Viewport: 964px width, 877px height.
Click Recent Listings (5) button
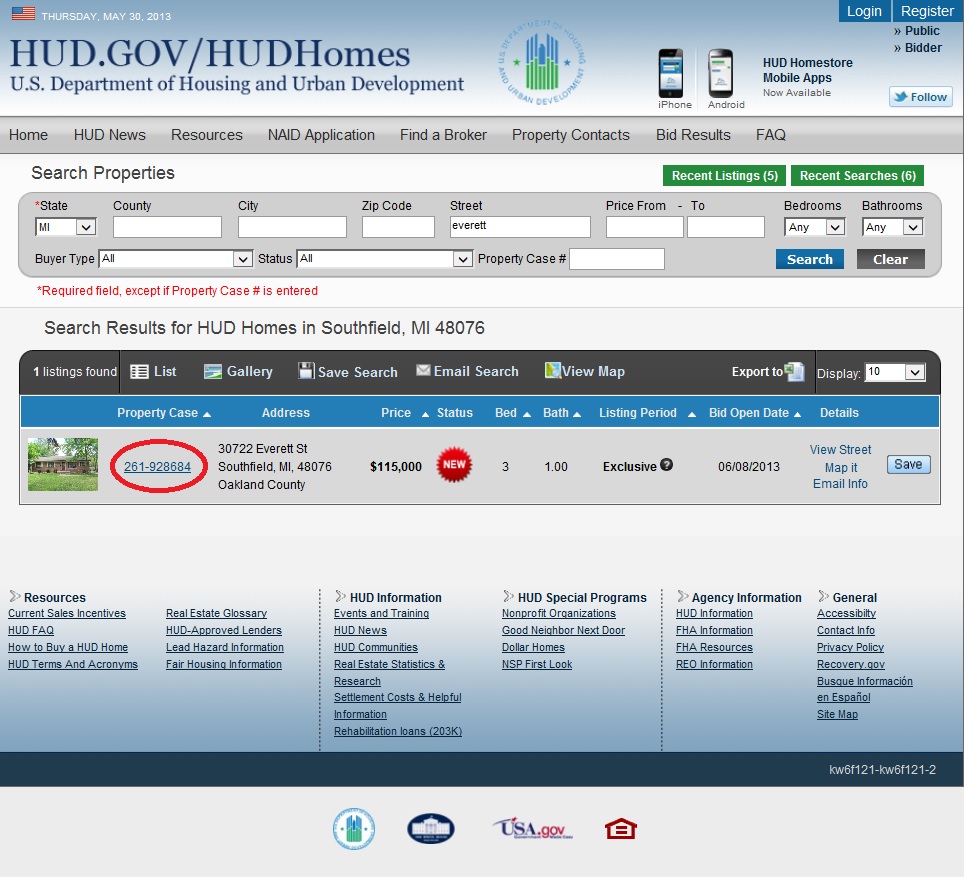(724, 176)
